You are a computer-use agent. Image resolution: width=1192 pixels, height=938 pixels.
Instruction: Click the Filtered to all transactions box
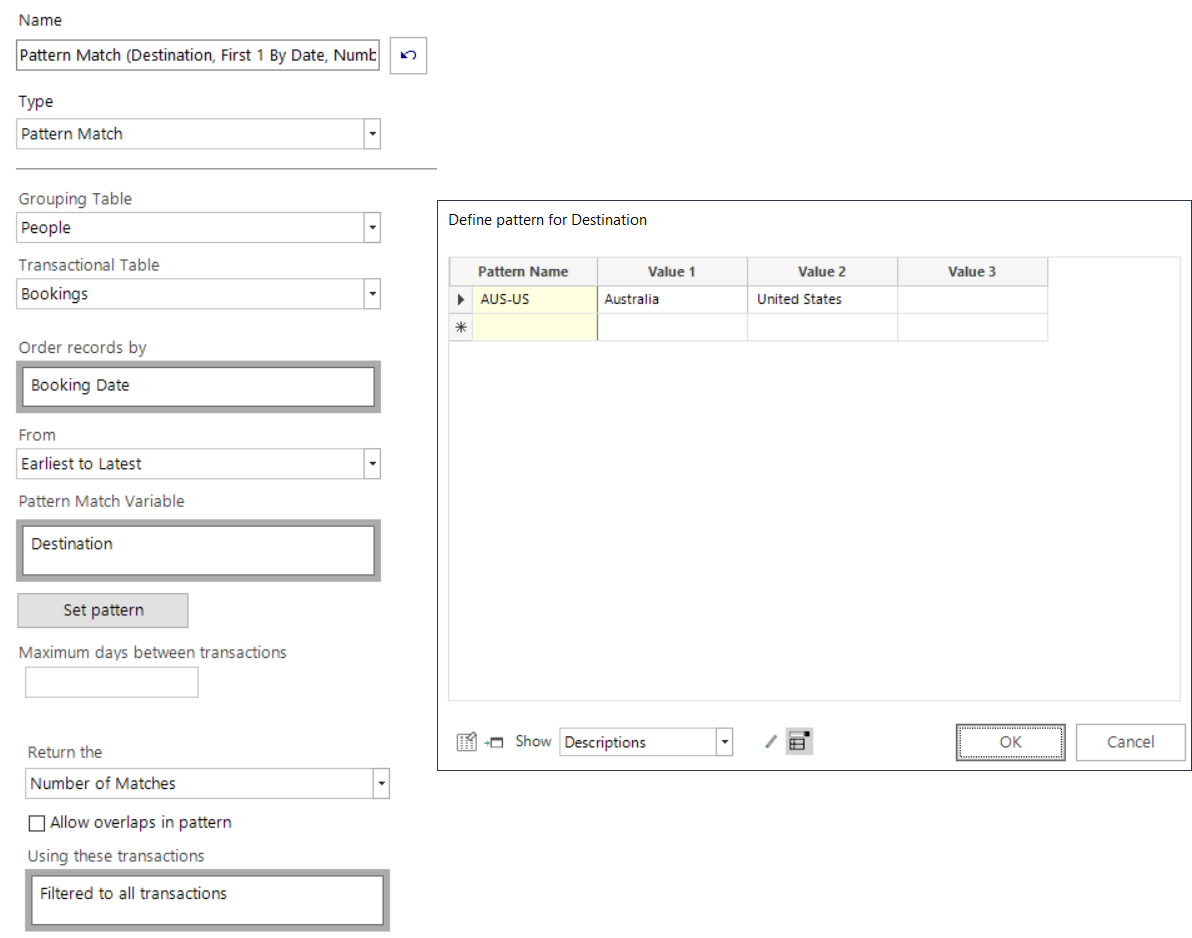click(x=208, y=901)
